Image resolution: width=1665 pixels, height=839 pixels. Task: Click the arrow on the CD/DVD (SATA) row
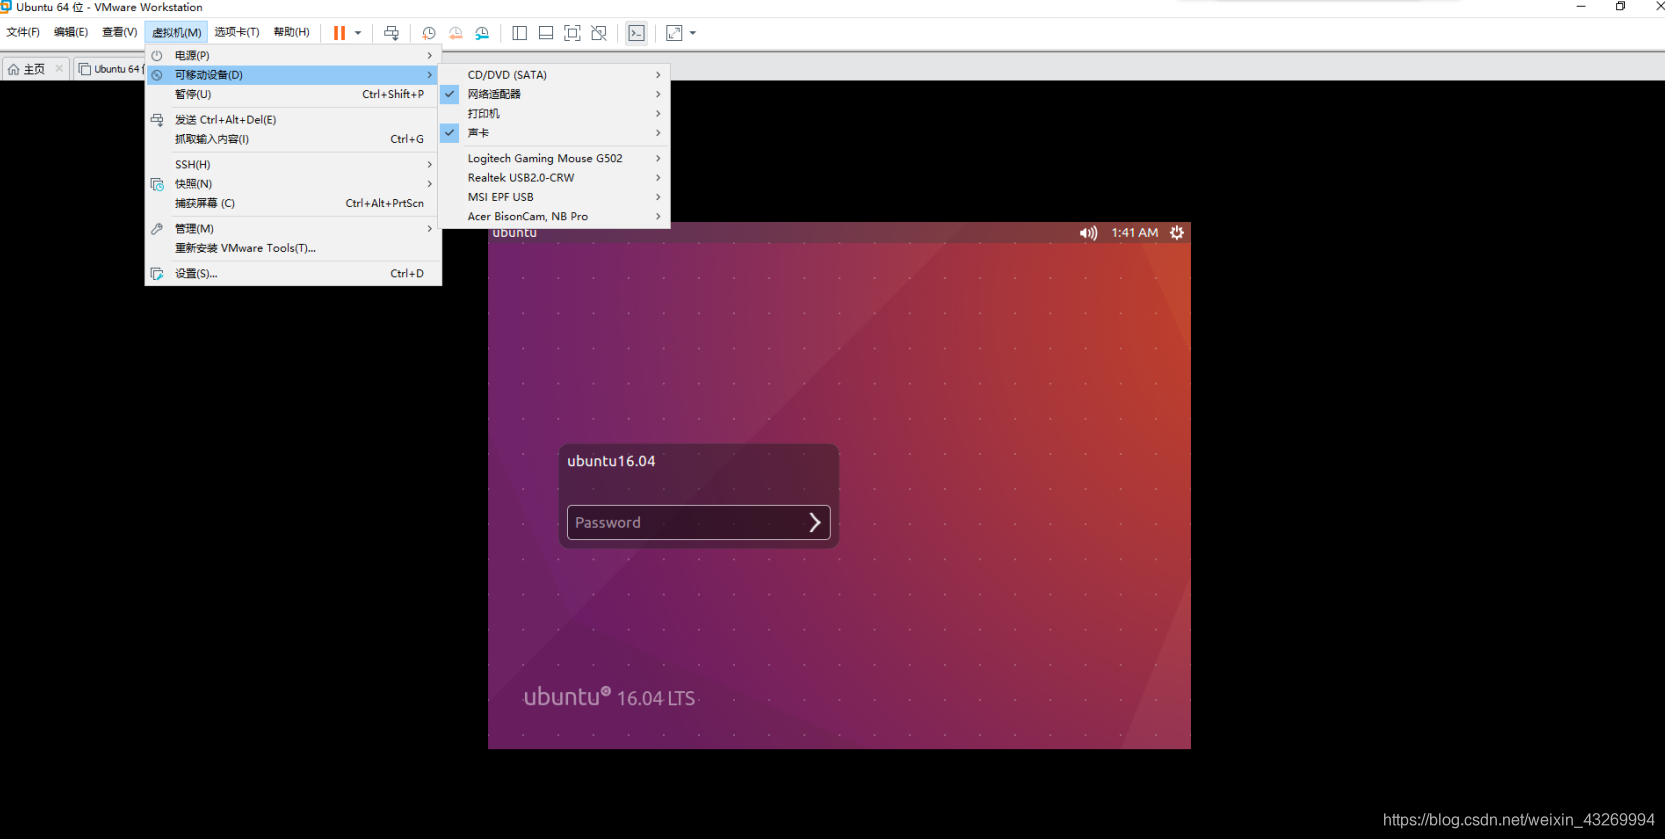(658, 75)
